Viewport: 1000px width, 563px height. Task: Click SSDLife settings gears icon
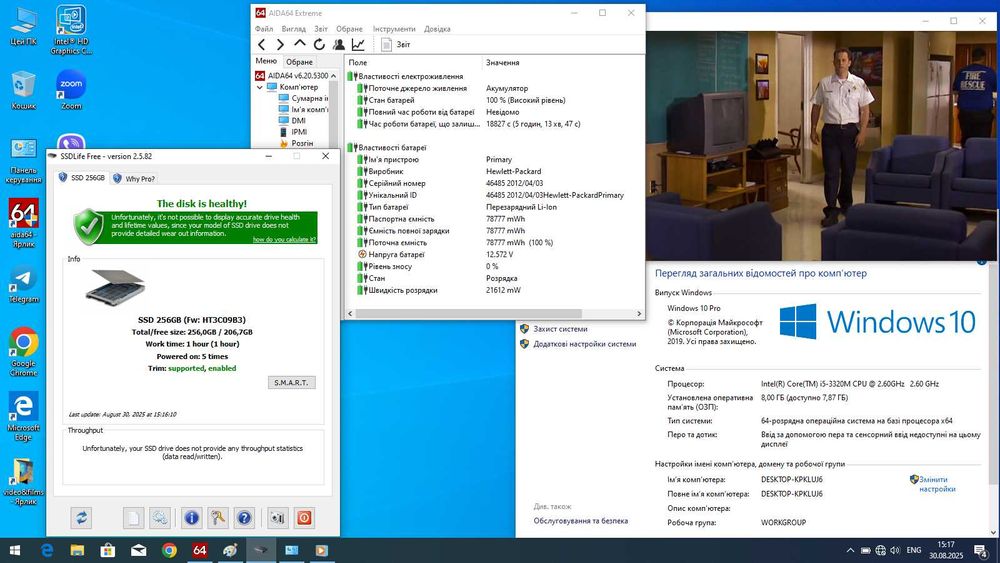pos(159,518)
